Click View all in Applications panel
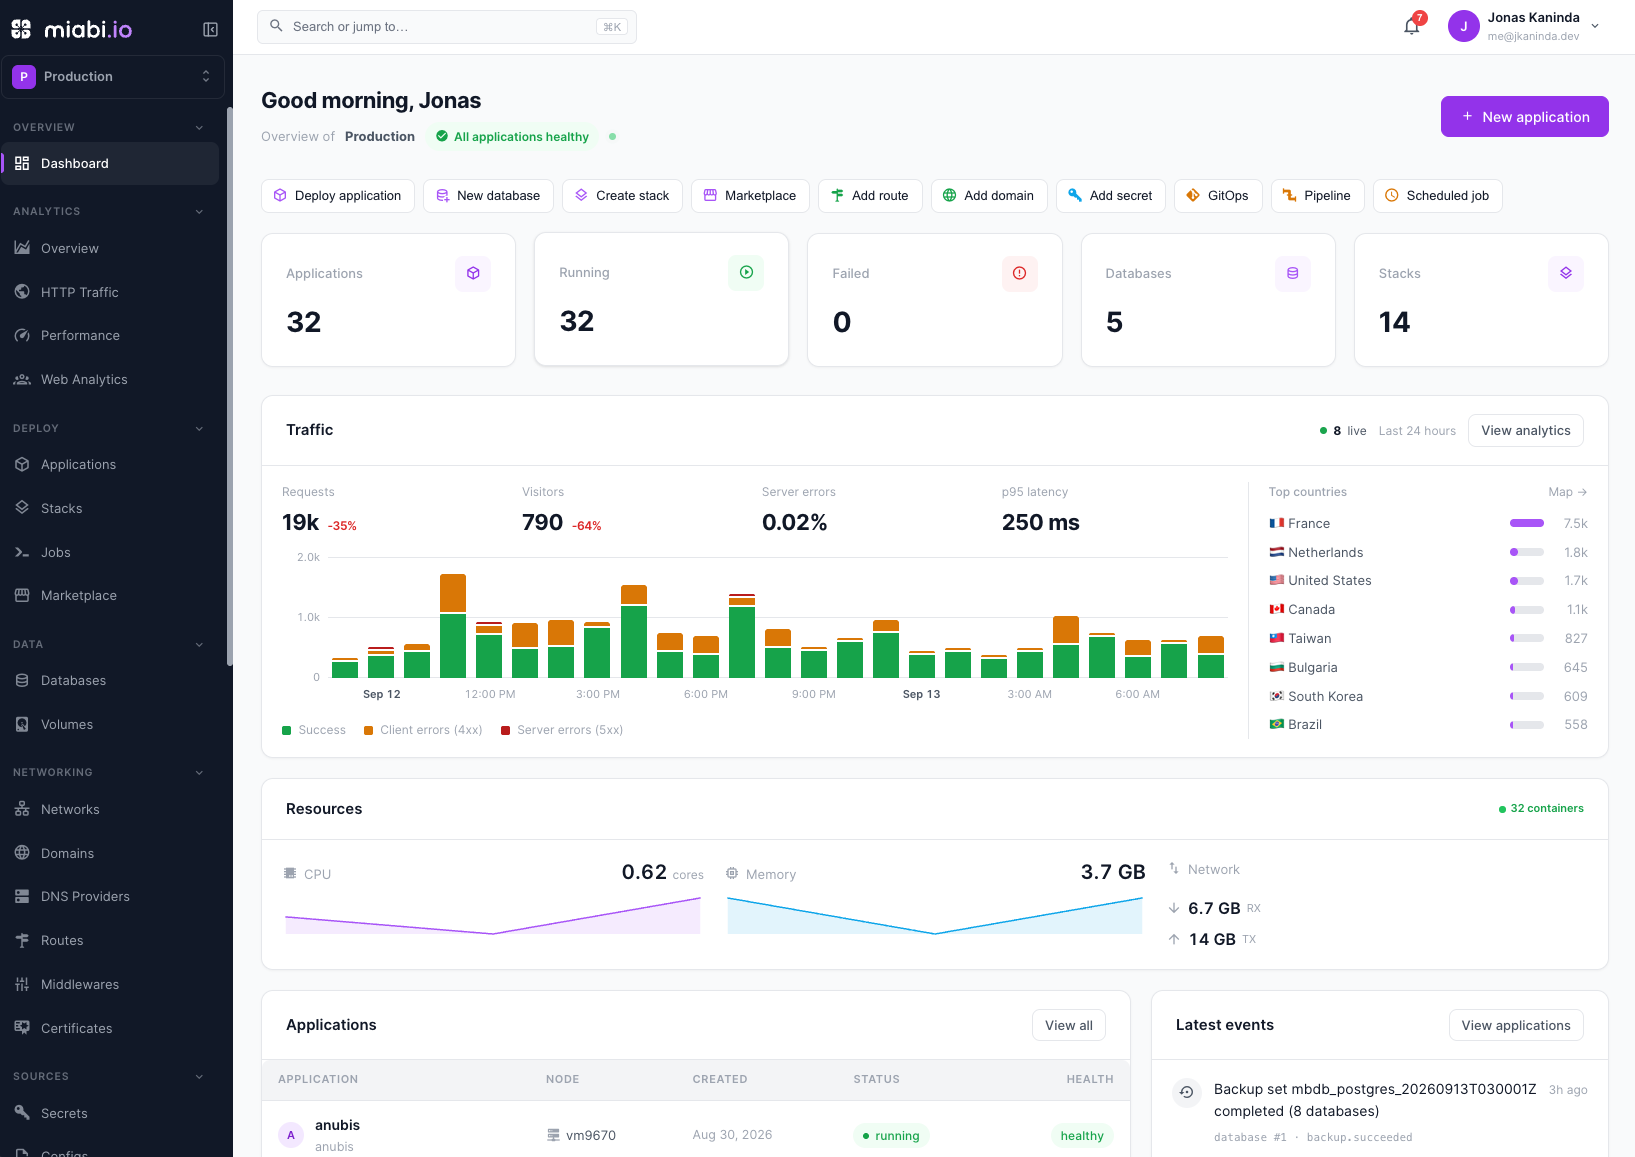Screen dimensions: 1635x1157 pyautogui.click(x=1069, y=1025)
